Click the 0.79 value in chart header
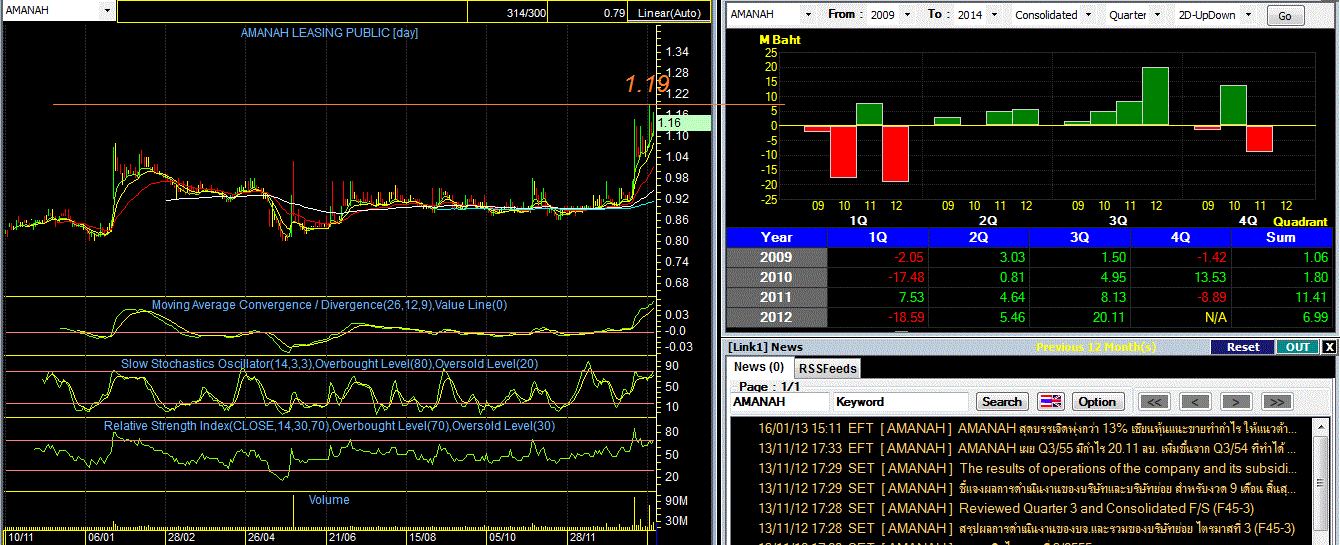 (614, 13)
